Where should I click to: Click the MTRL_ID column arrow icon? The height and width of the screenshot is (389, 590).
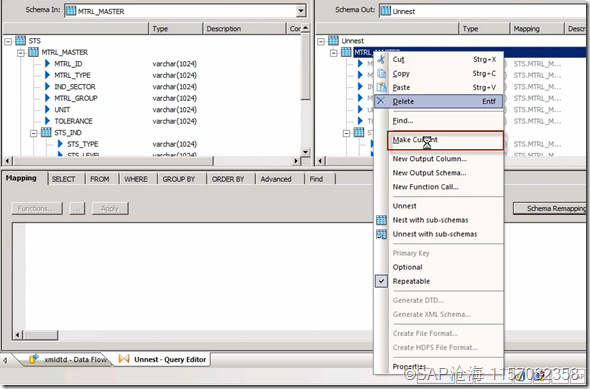point(47,64)
